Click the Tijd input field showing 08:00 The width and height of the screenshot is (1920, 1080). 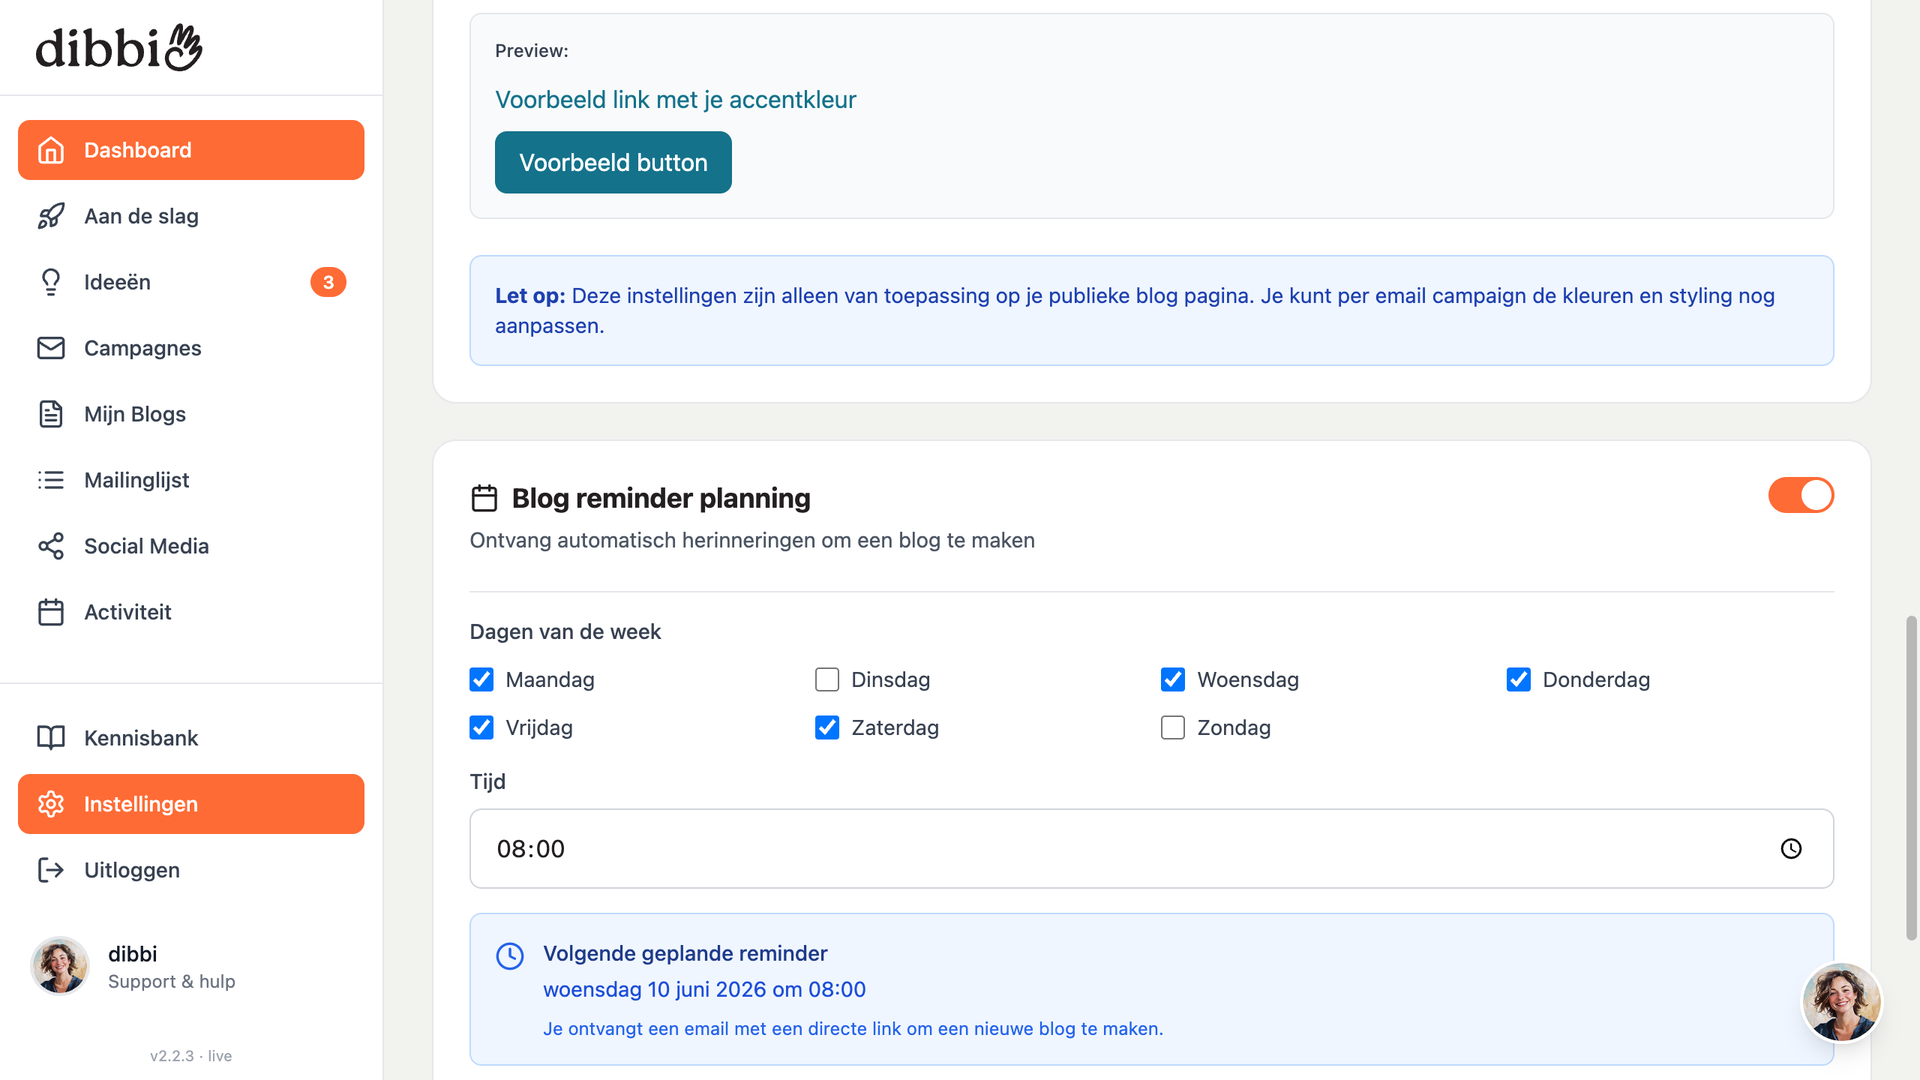(x=1152, y=849)
